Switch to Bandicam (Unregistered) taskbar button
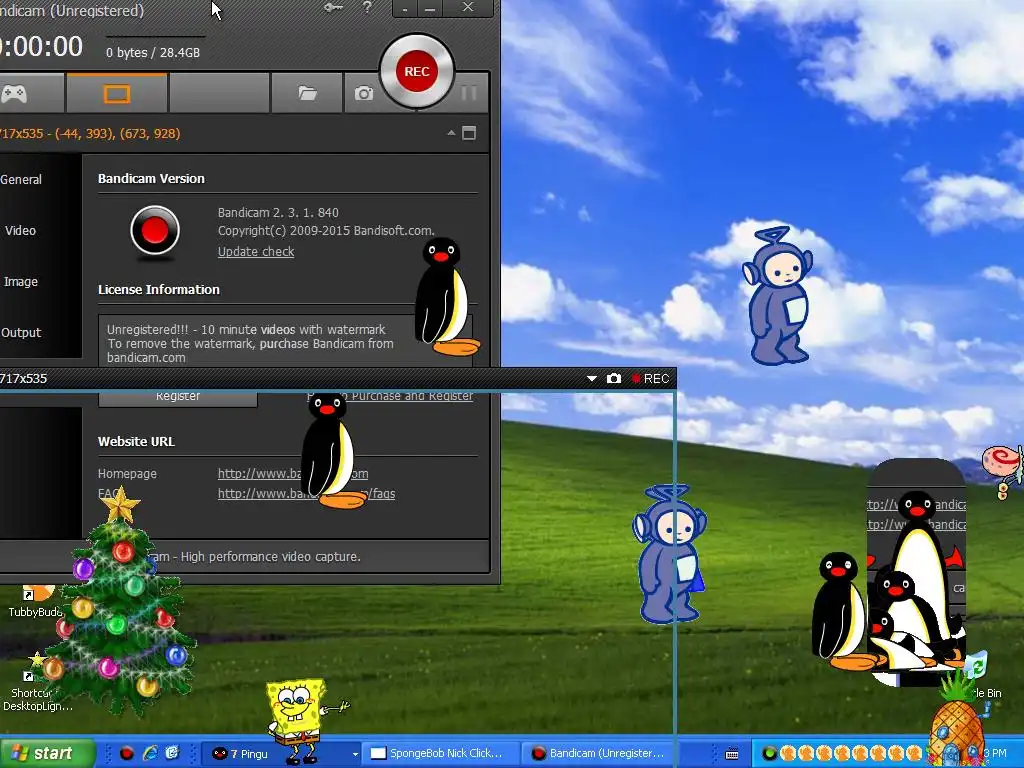 pos(598,754)
